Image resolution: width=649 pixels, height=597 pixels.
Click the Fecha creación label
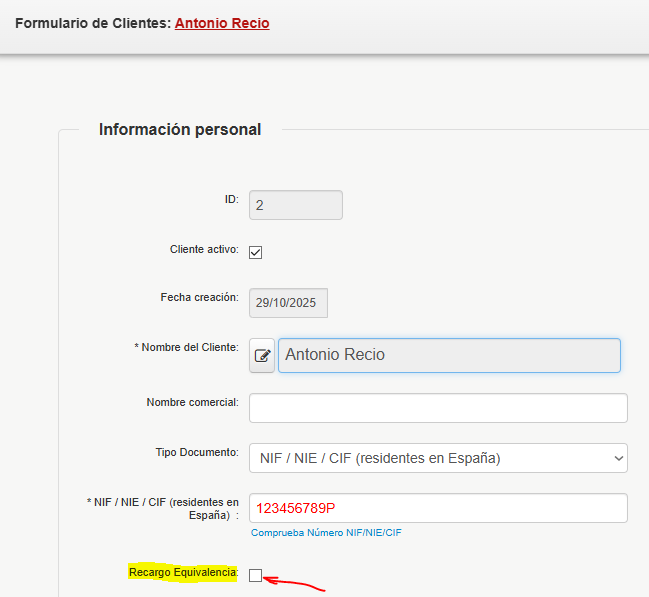(x=200, y=297)
